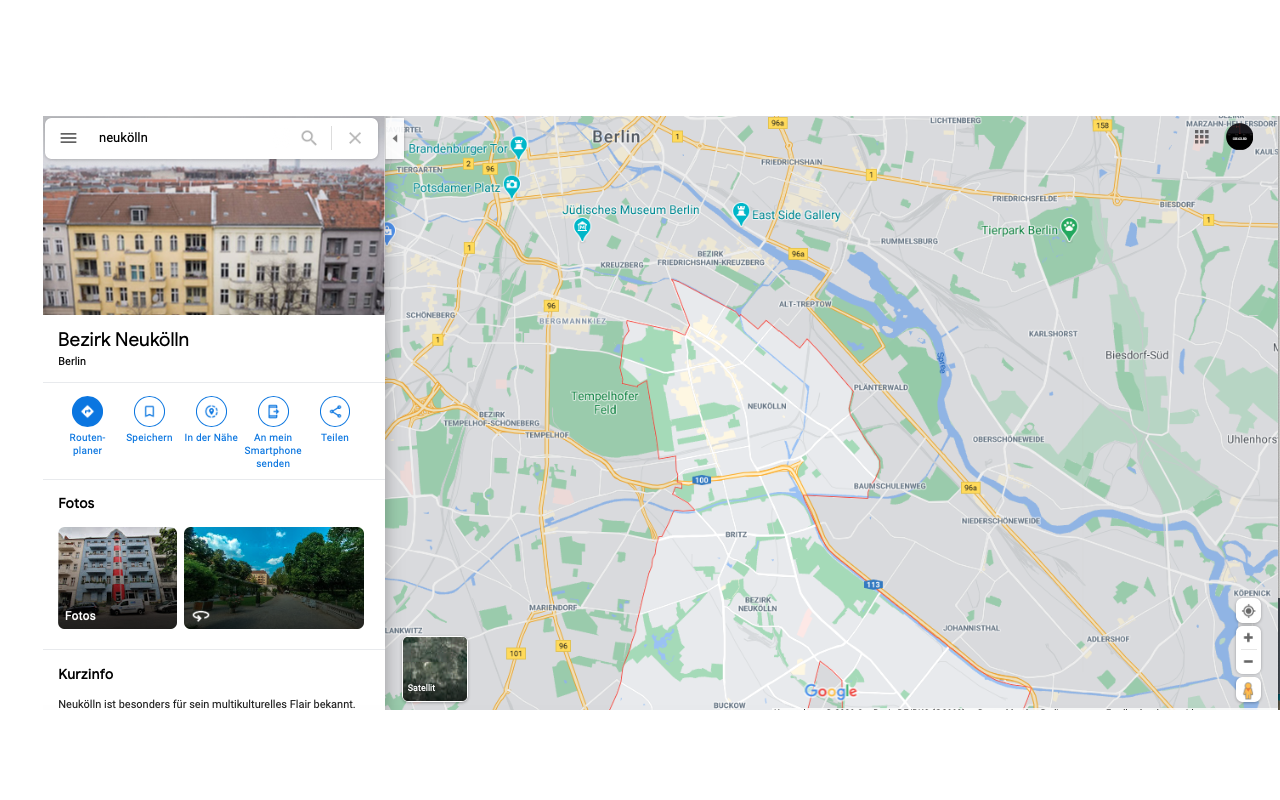
Task: Zoom in with the plus button
Action: [1248, 638]
